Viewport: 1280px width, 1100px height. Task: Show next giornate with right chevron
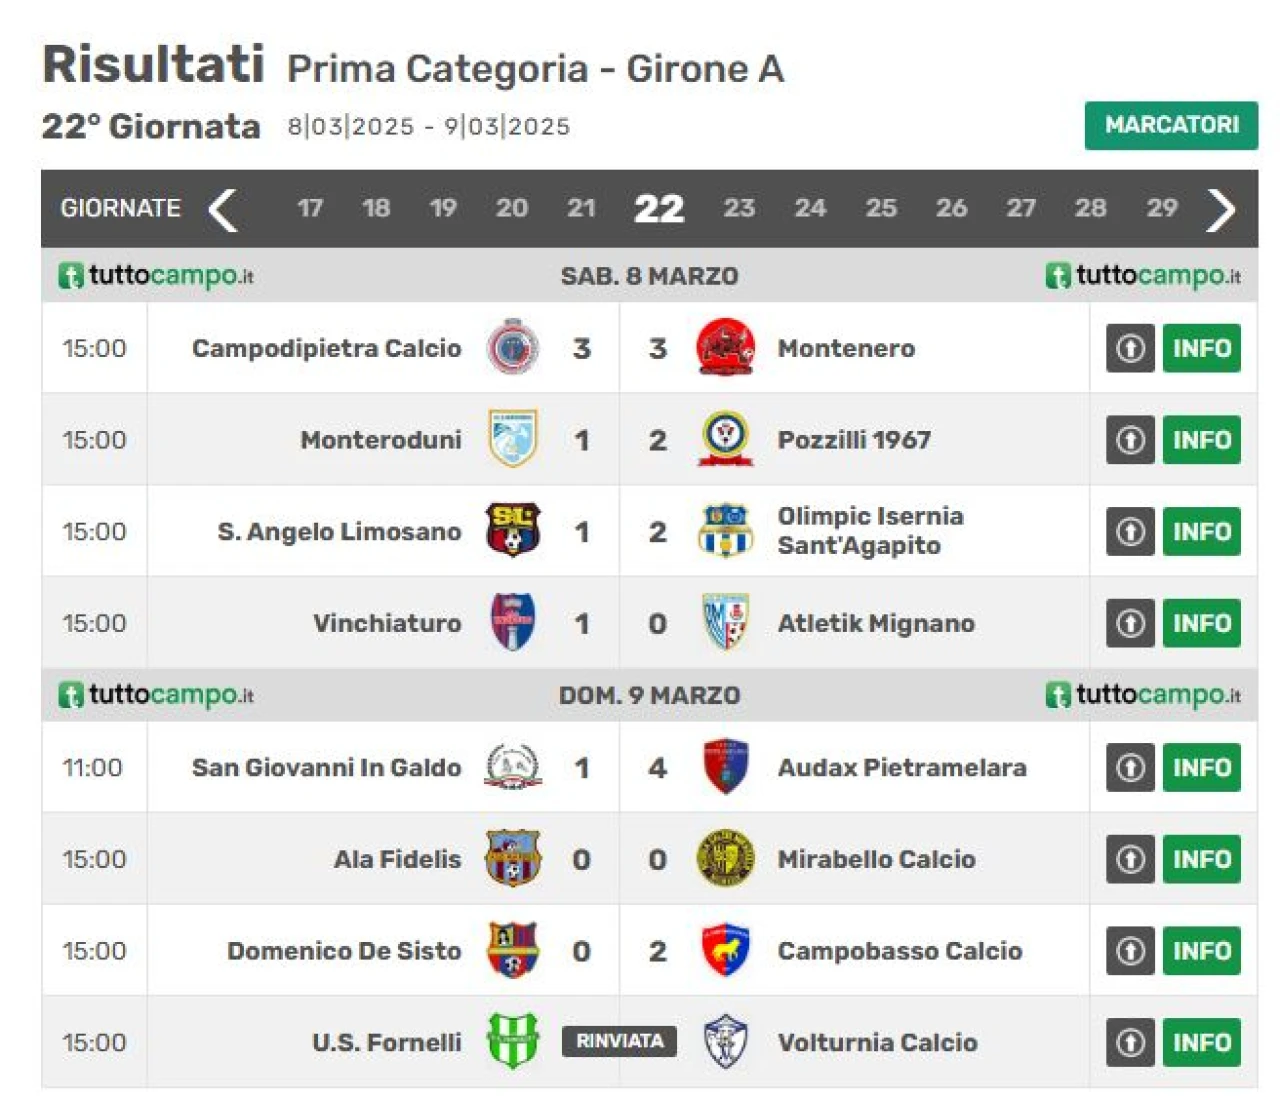1221,209
